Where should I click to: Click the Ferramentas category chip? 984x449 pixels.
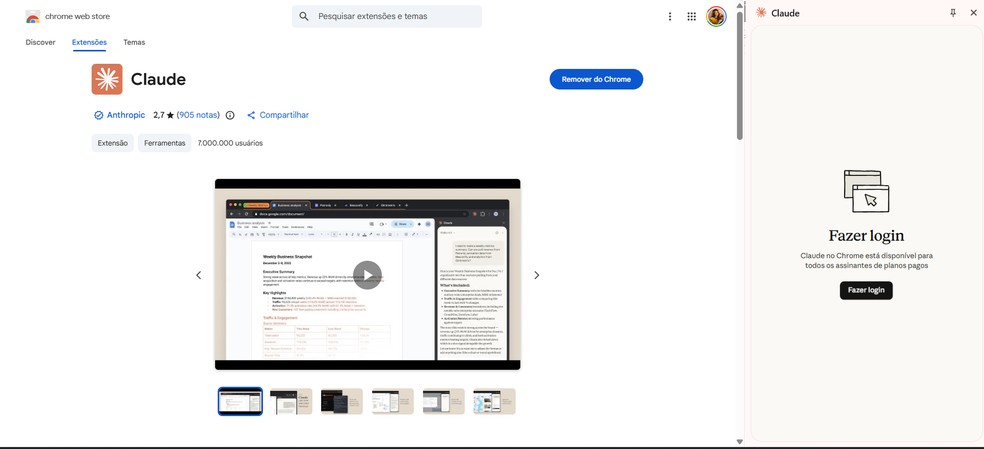tap(164, 143)
